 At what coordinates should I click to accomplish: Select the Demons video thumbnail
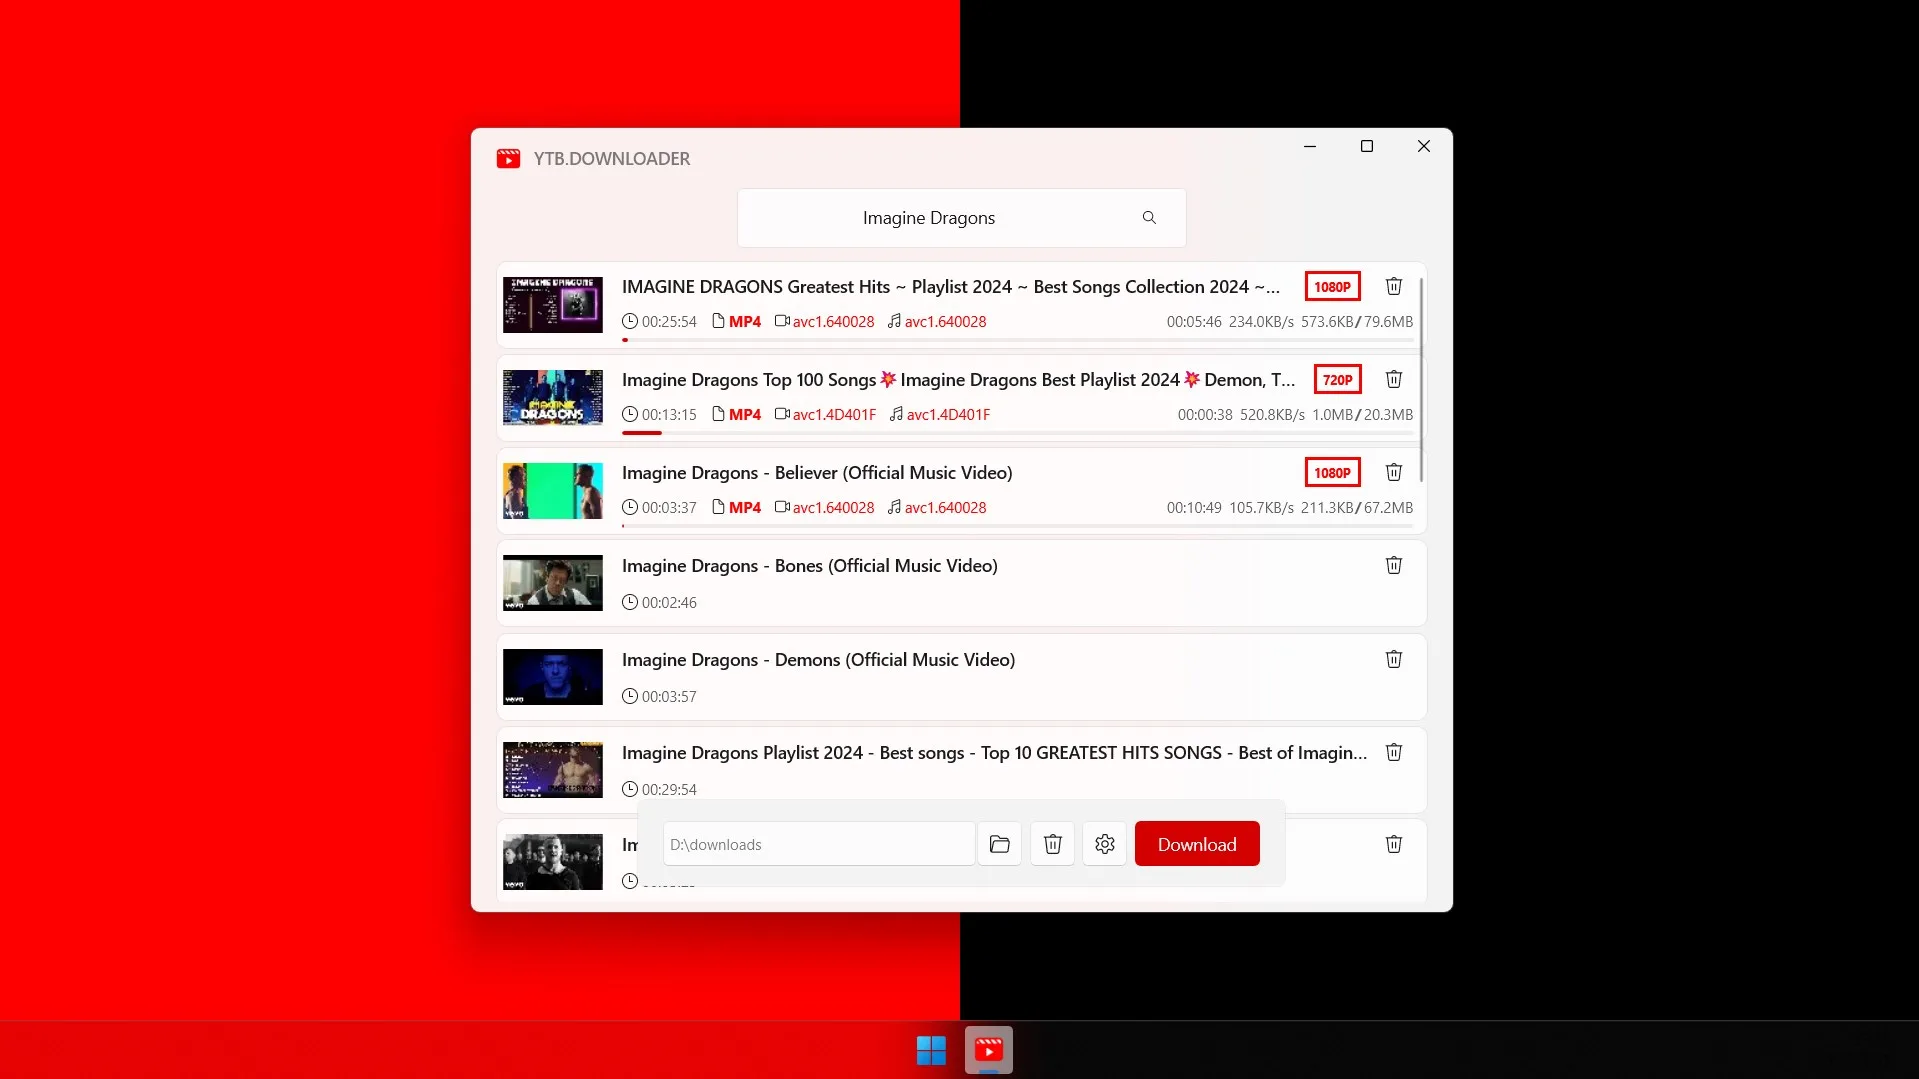(552, 677)
